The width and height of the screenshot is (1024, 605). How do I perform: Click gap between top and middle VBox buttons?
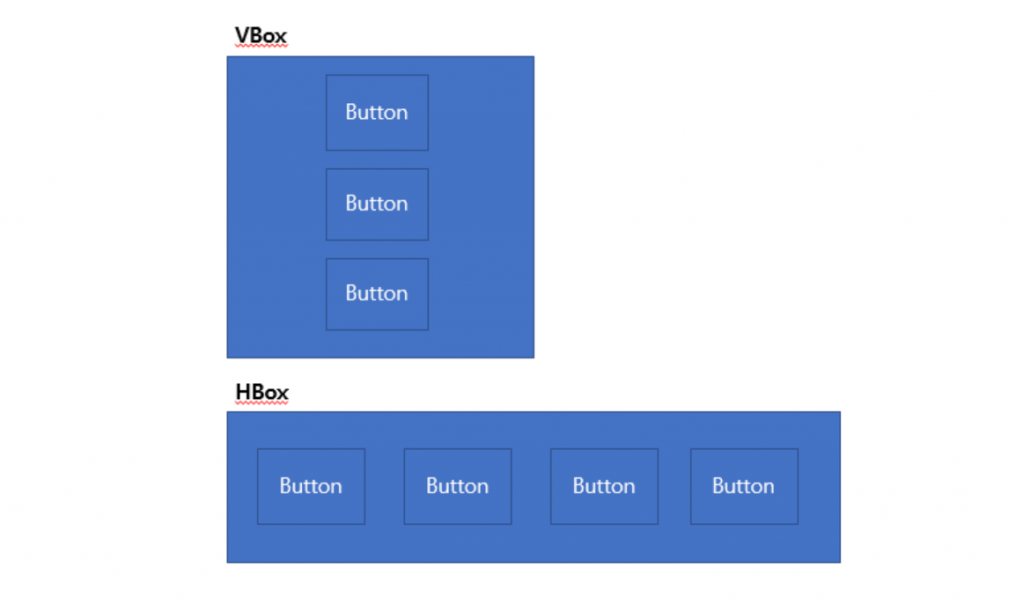tap(377, 159)
